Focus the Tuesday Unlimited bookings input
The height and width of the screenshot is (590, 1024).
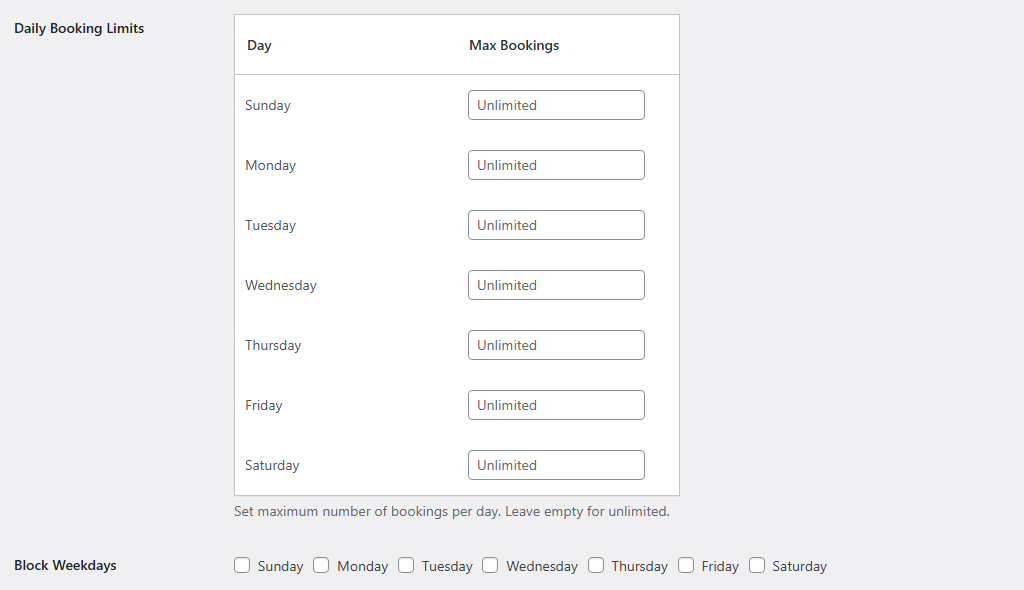[x=556, y=224]
